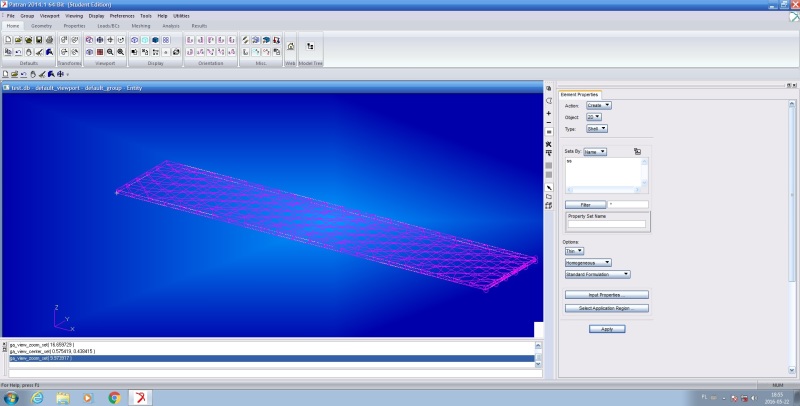Open Google Chrome from the taskbar
Viewport: 800px width, 406px height.
[x=114, y=398]
